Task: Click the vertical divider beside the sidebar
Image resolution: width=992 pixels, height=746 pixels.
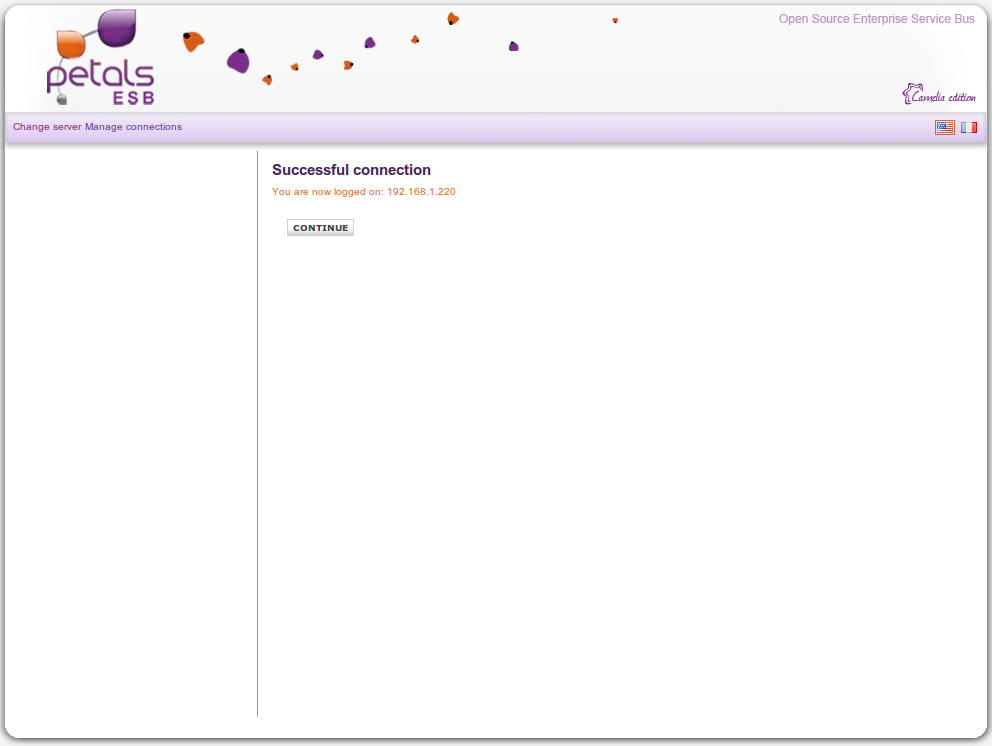Action: click(257, 430)
